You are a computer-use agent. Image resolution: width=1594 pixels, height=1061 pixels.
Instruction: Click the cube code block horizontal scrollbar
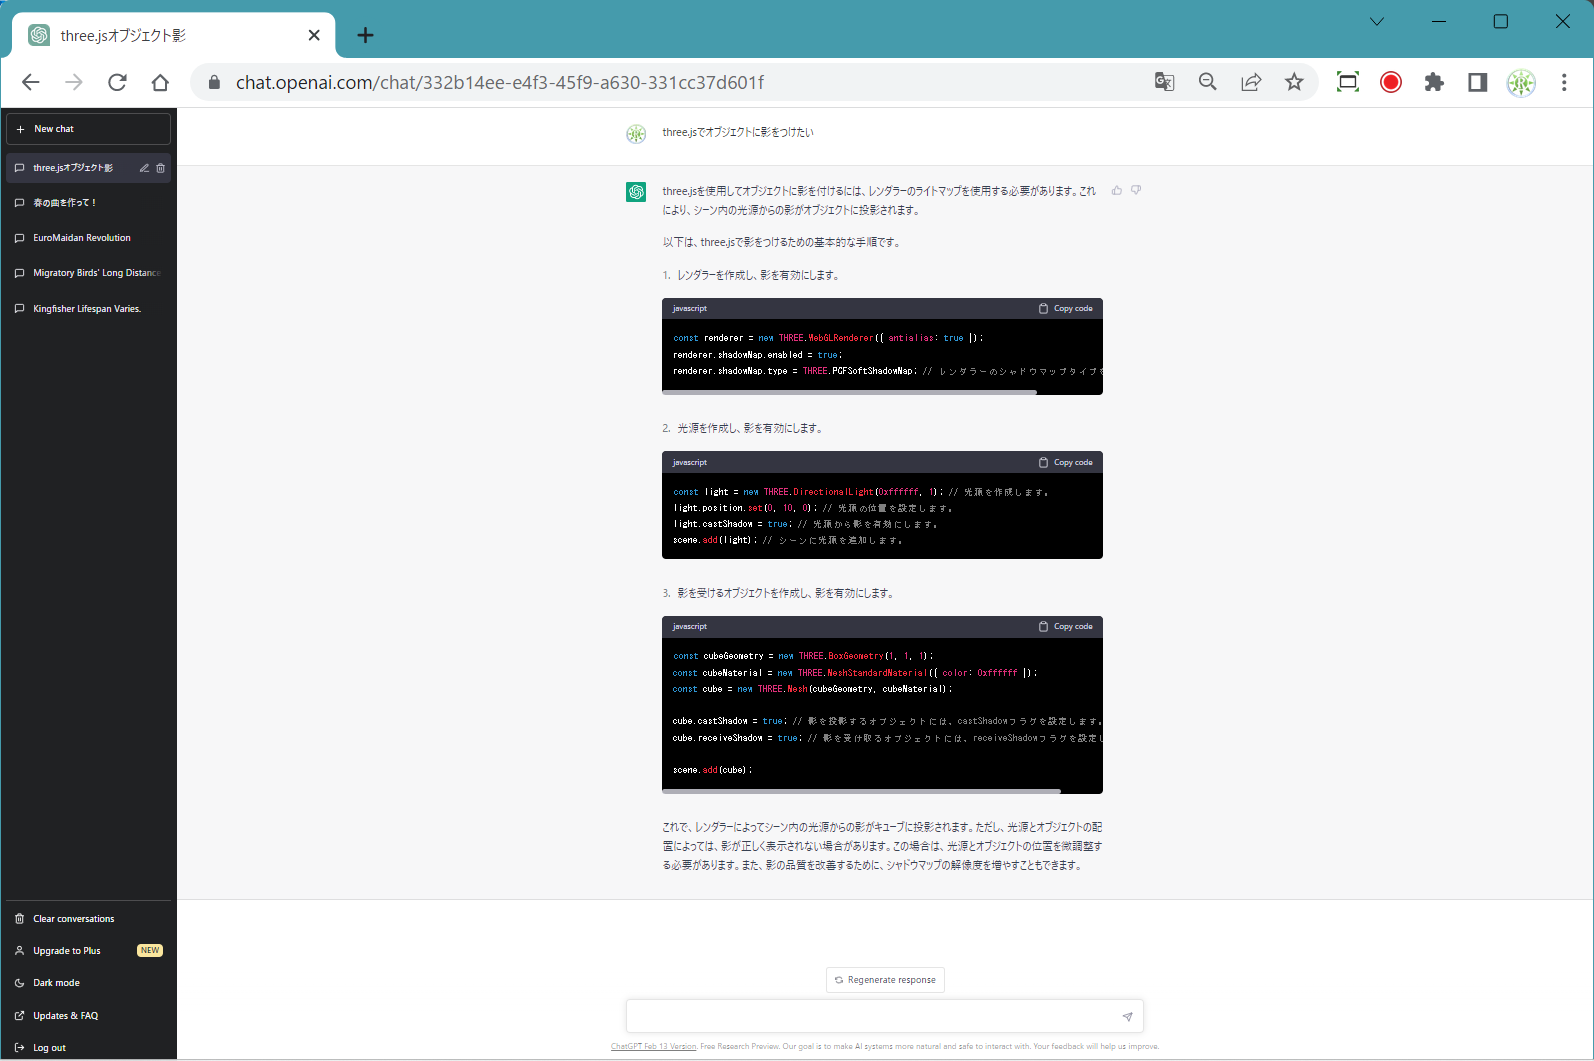[861, 791]
